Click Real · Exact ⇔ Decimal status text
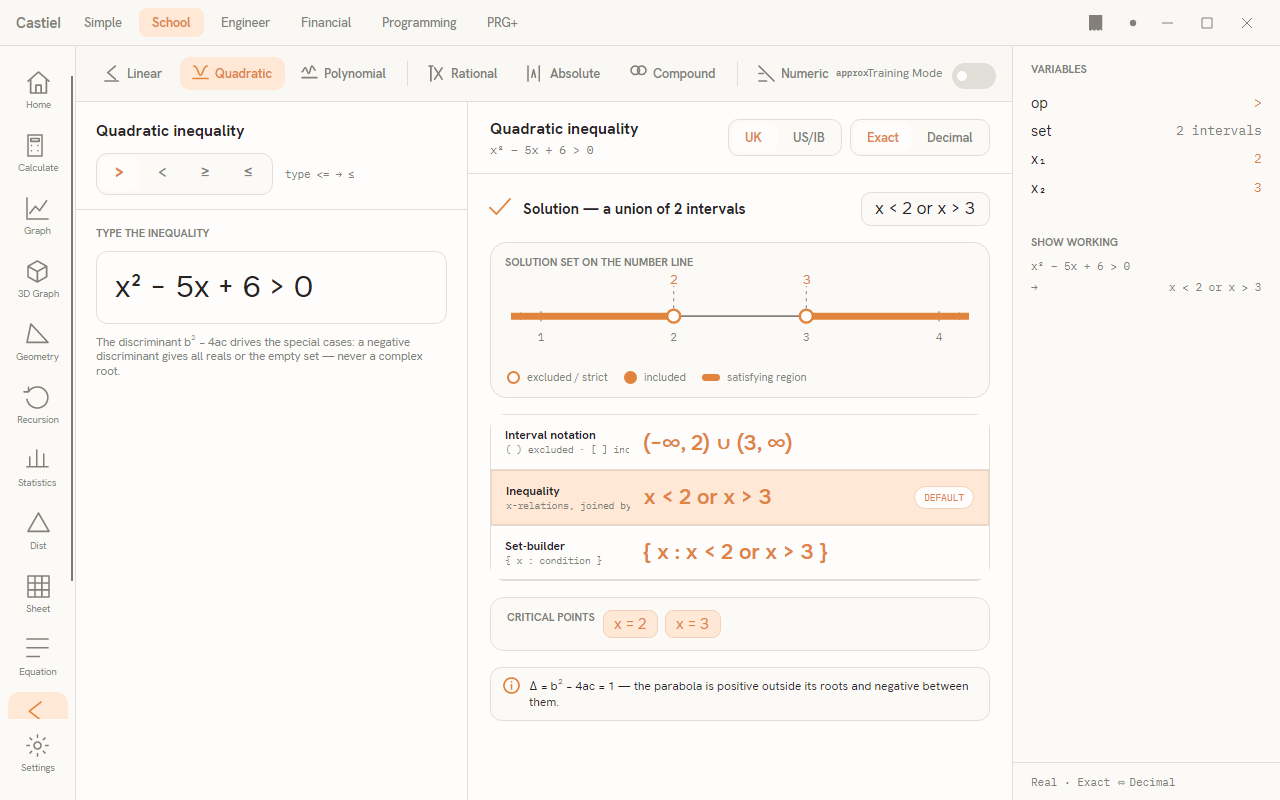 1103,782
